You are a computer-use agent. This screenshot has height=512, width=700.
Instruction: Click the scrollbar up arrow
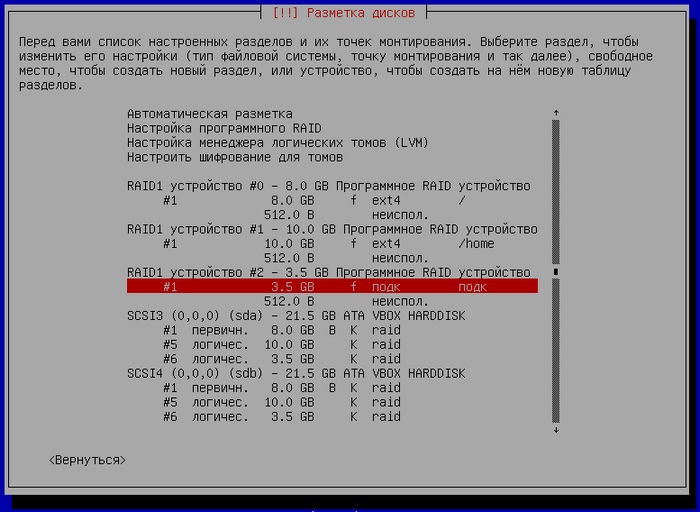[x=556, y=113]
